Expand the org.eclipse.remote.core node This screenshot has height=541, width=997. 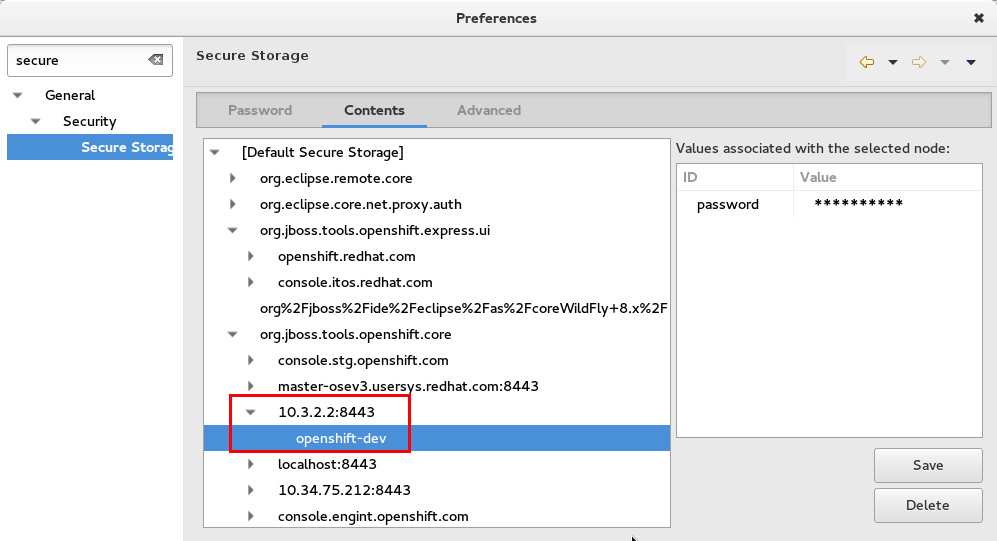233,179
